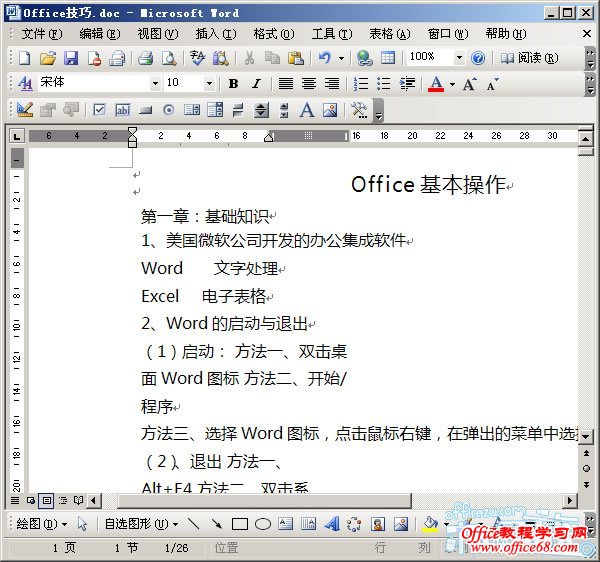Apply the red font color swatch

click(x=436, y=84)
